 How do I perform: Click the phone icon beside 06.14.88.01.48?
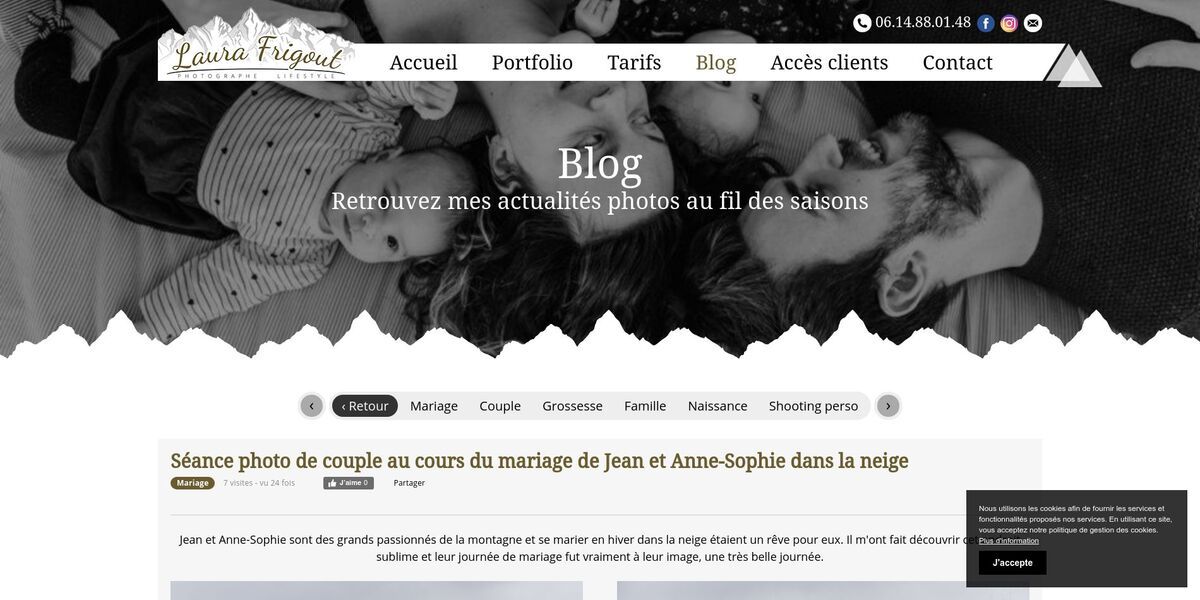click(x=862, y=23)
